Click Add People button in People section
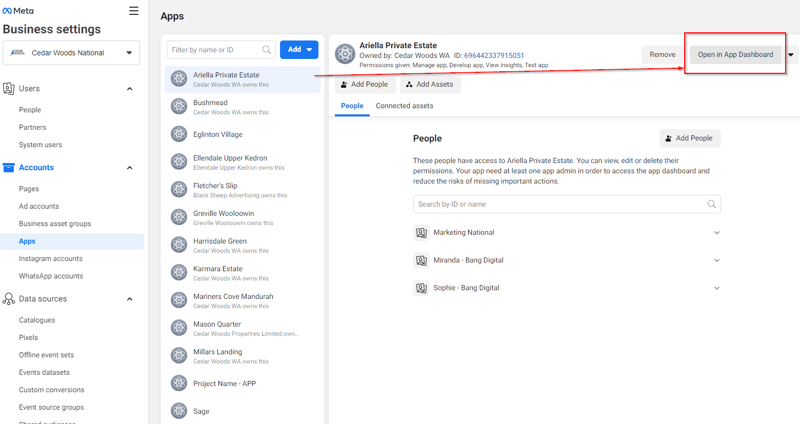This screenshot has width=800, height=424. click(x=690, y=138)
